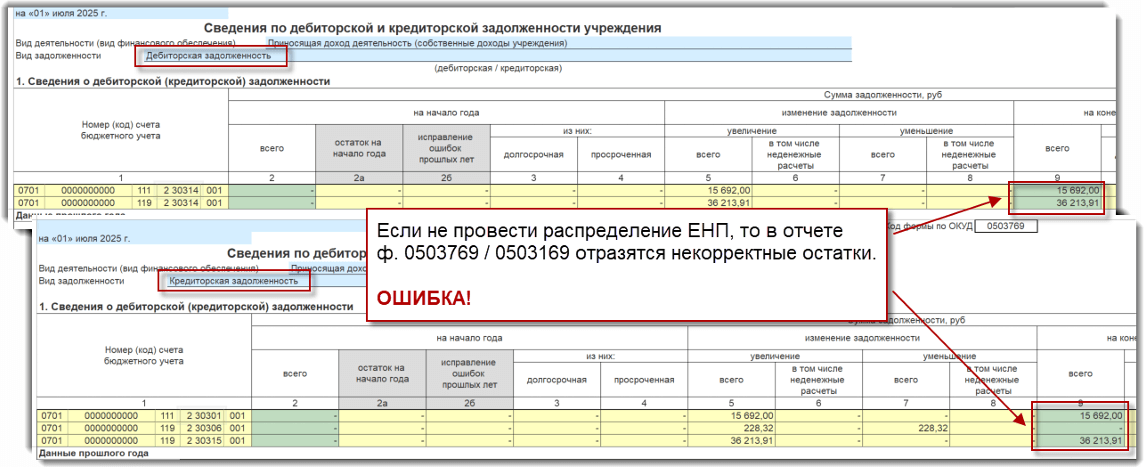1144x467 pixels.
Task: Click section heading '1. Сведения о дебиторской' in creditor report
Action: click(196, 307)
